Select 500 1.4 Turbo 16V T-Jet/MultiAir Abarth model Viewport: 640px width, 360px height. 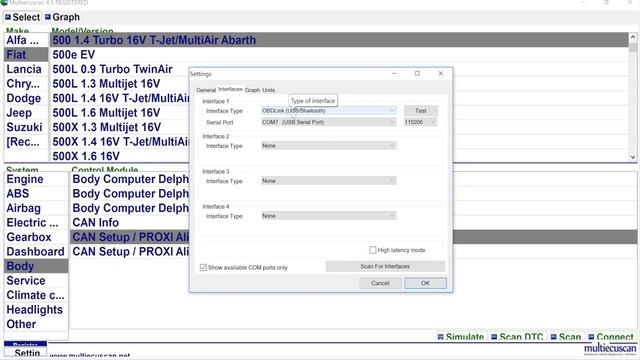pos(339,40)
